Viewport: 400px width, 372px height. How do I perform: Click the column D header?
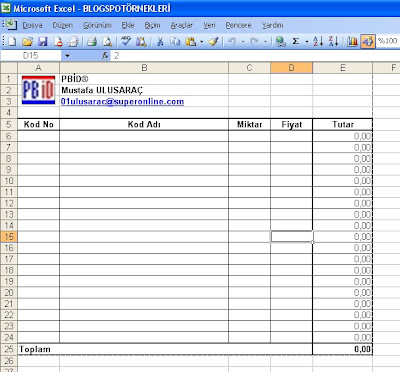[291, 68]
